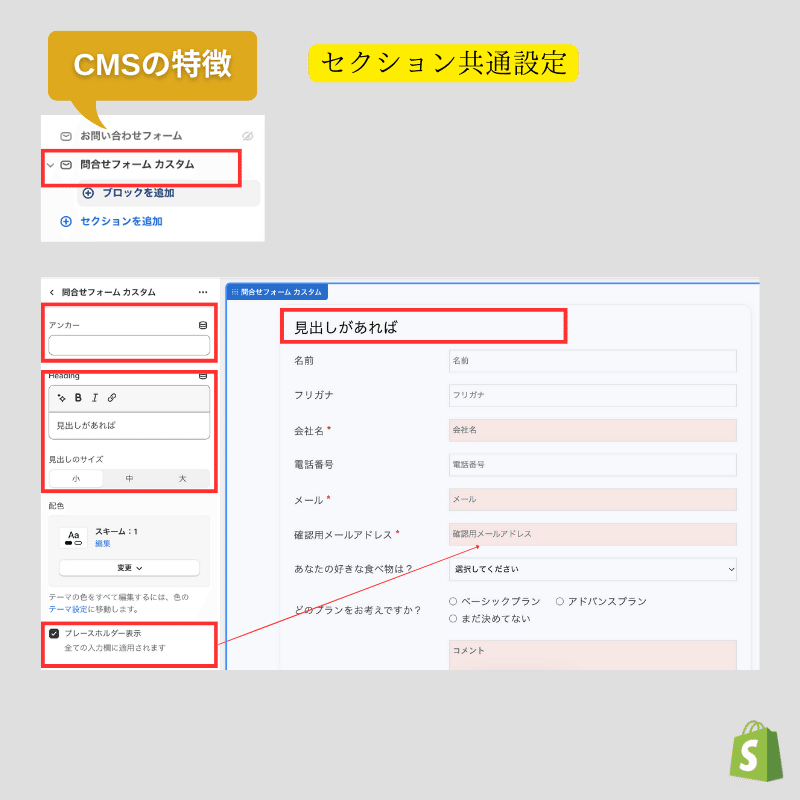Image resolution: width=800 pixels, height=800 pixels.
Task: Click the Shopify logo in the corner
Action: [755, 752]
